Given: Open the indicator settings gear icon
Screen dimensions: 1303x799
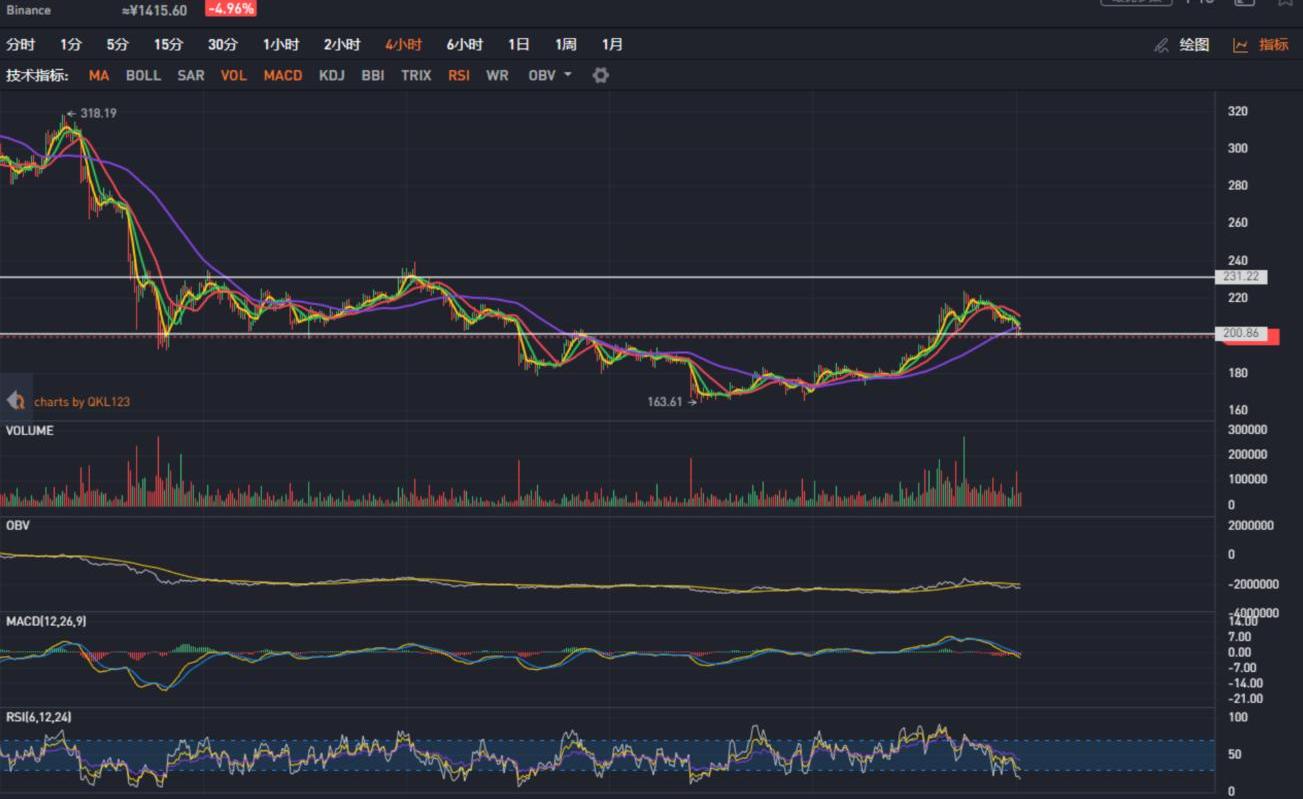Looking at the screenshot, I should [x=600, y=75].
